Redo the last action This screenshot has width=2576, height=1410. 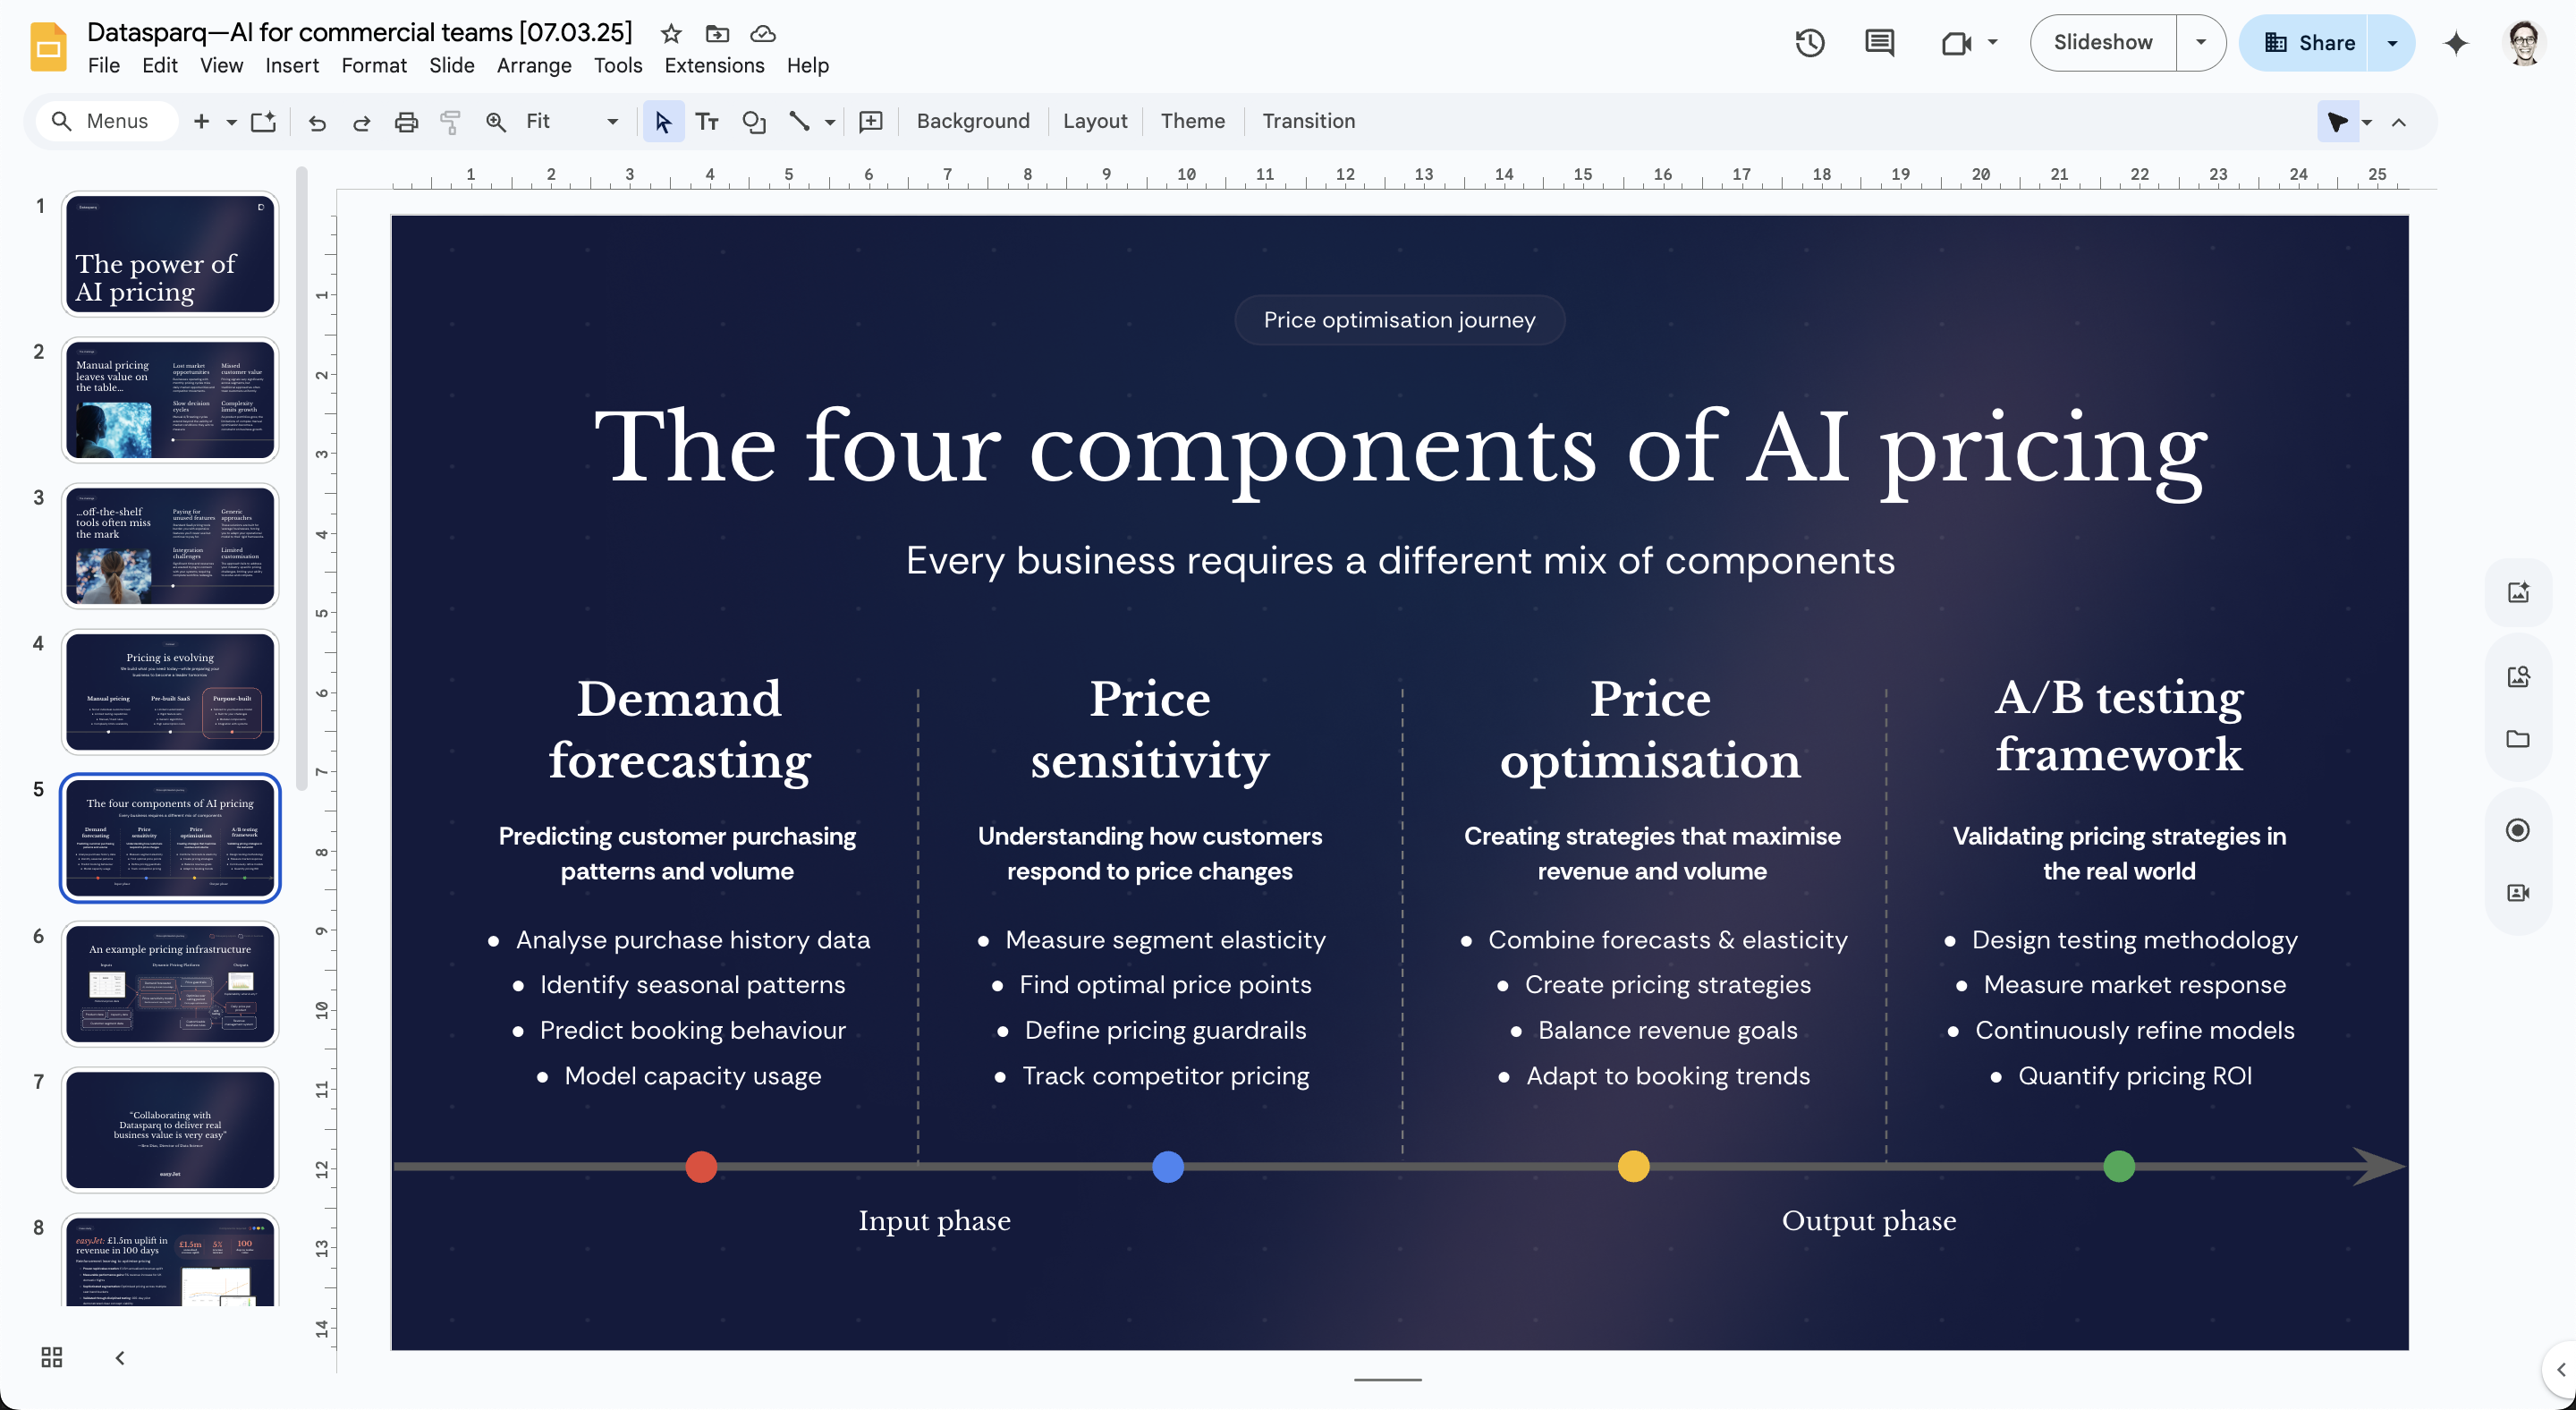[362, 122]
